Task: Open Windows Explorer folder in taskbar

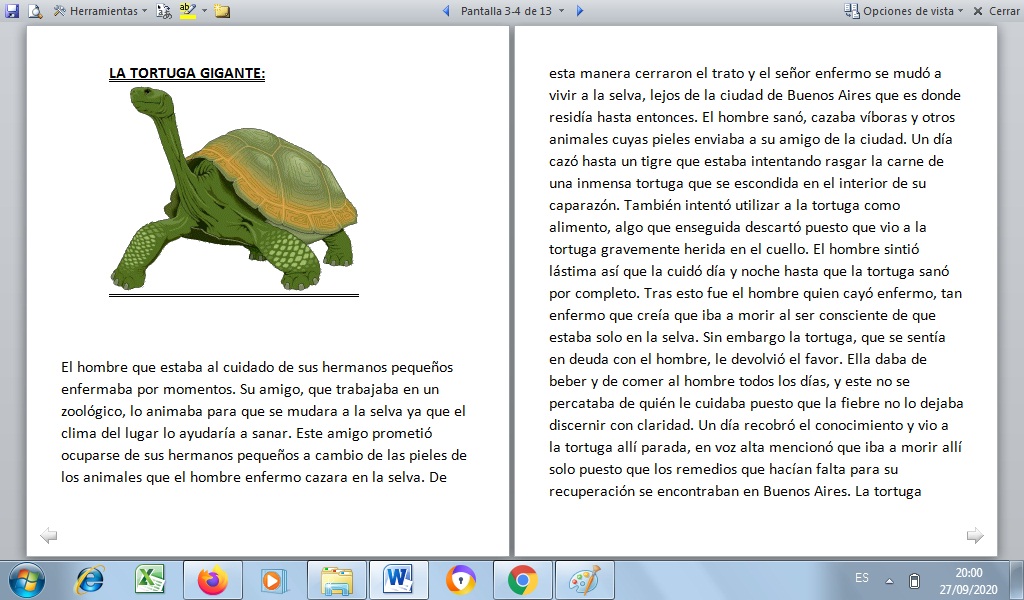Action: 336,580
